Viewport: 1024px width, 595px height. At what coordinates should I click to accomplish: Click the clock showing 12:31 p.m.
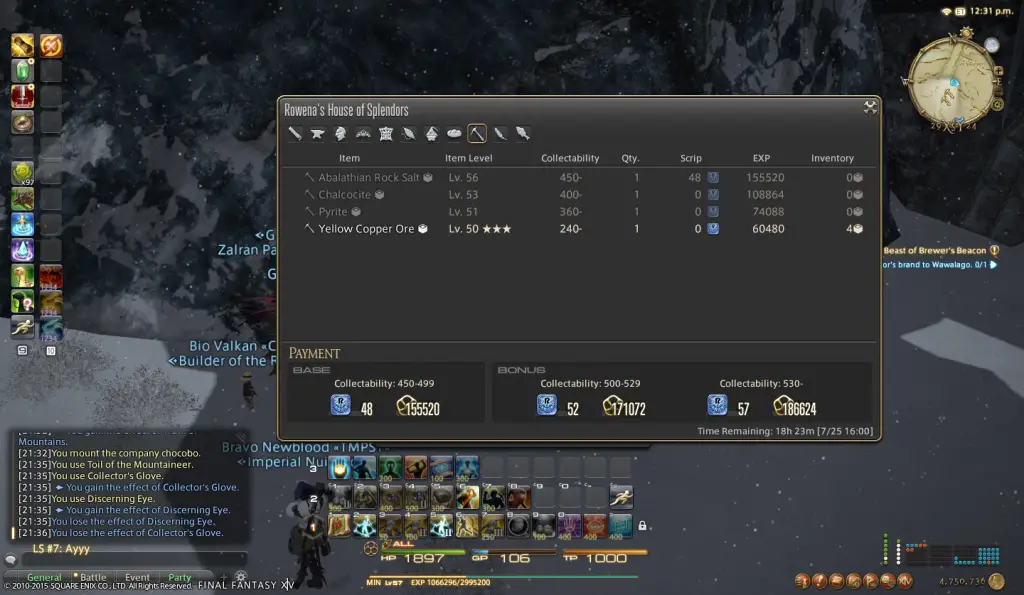click(x=991, y=10)
